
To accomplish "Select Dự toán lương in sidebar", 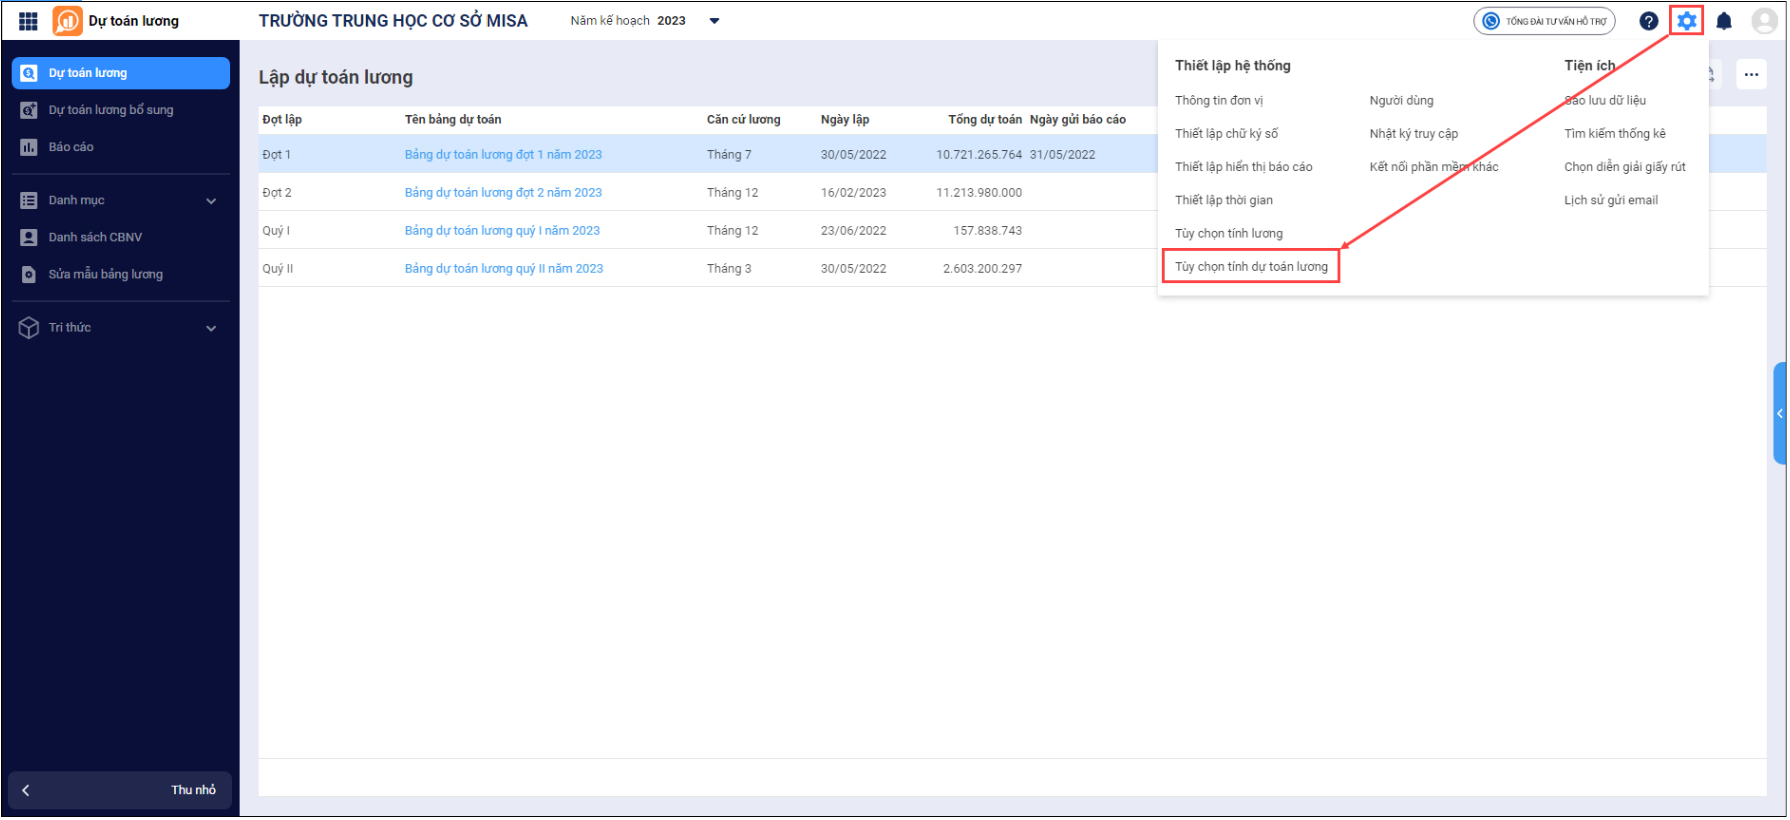I will 121,73.
